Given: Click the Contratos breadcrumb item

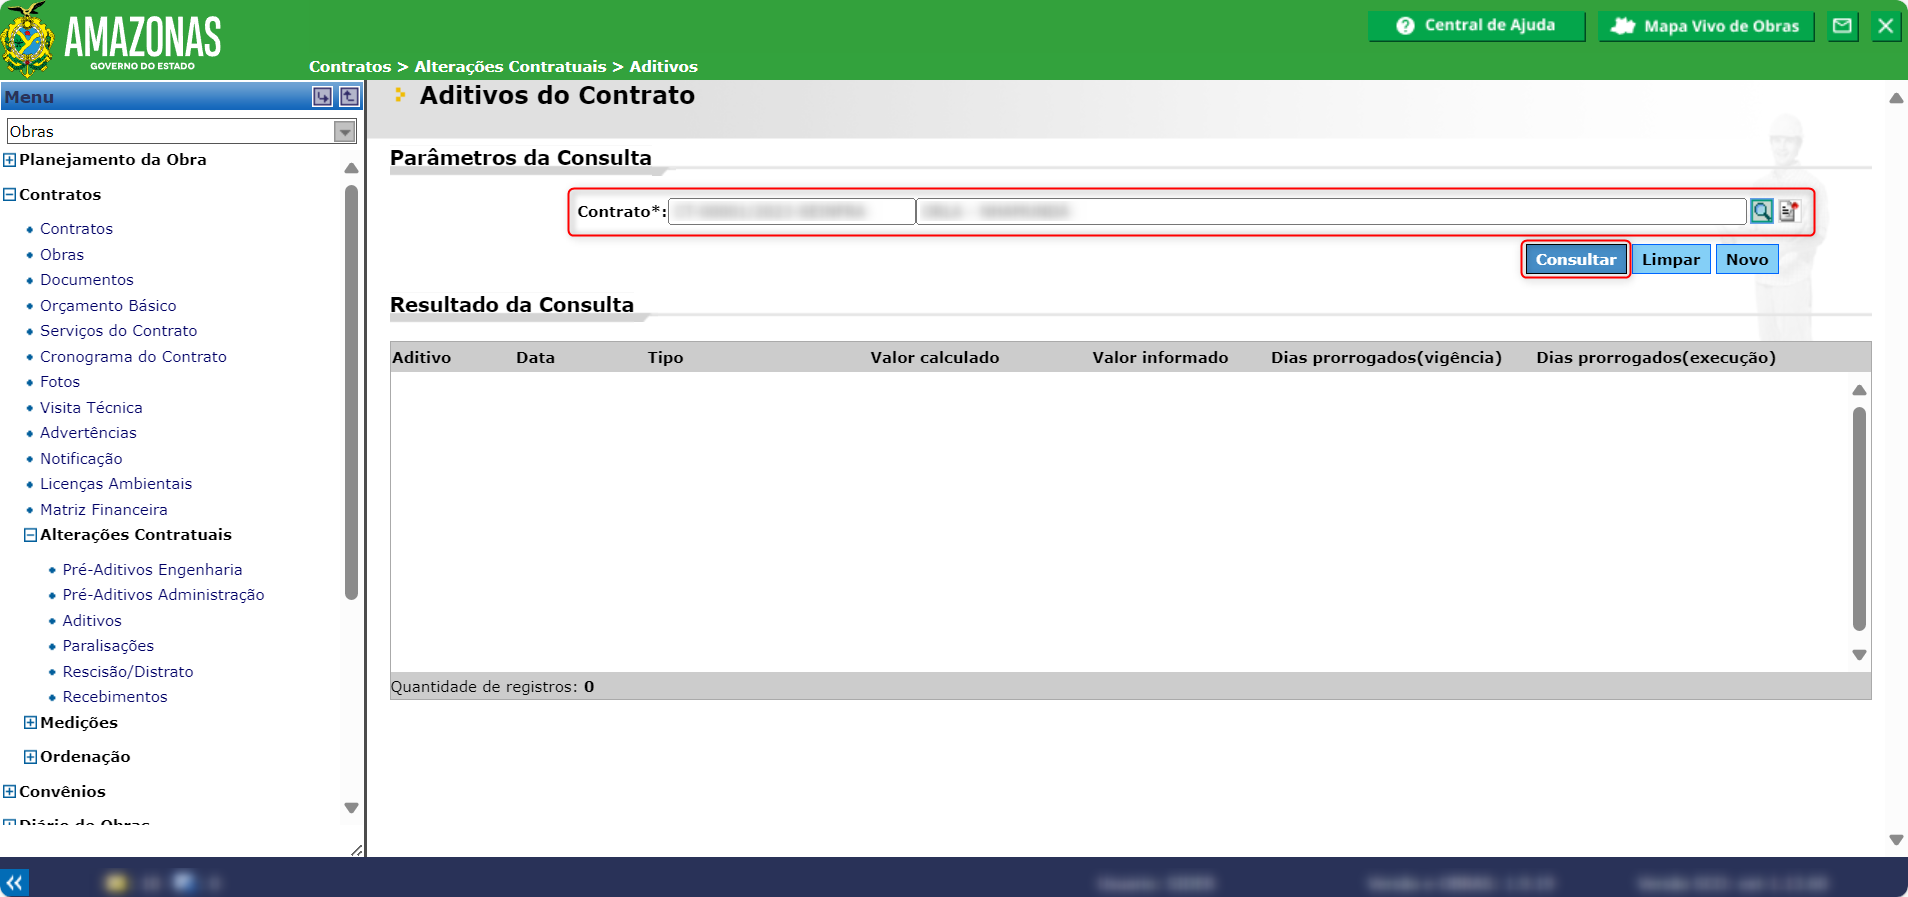Looking at the screenshot, I should click(x=350, y=67).
